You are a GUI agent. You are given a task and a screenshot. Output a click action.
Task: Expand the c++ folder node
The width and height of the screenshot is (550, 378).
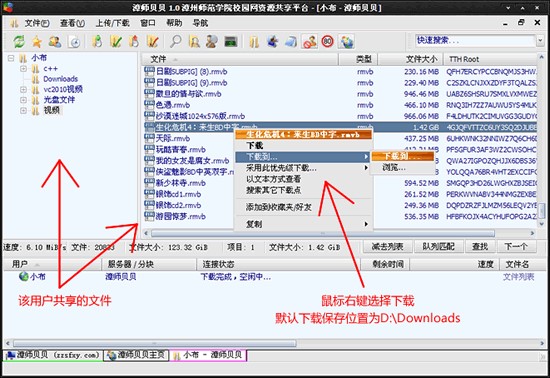click(x=23, y=69)
